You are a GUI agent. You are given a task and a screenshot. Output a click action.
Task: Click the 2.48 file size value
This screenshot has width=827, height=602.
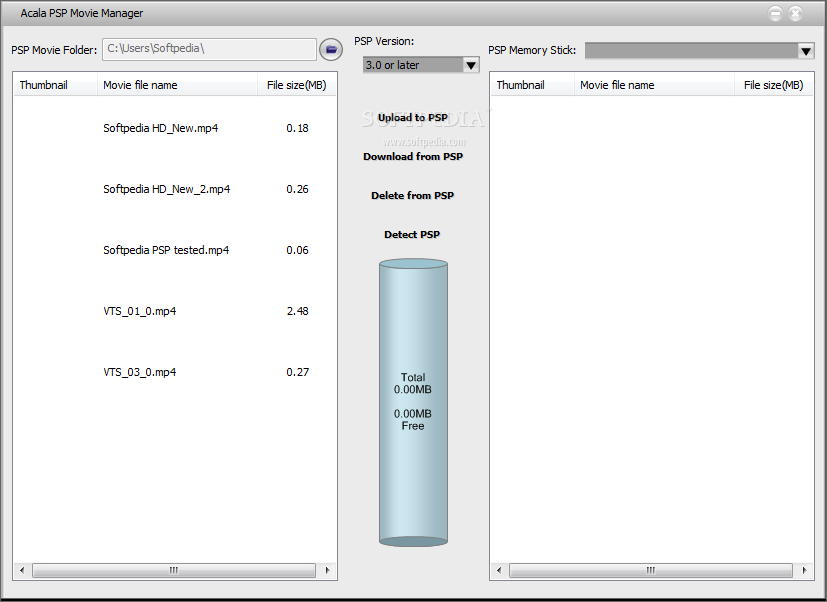297,311
